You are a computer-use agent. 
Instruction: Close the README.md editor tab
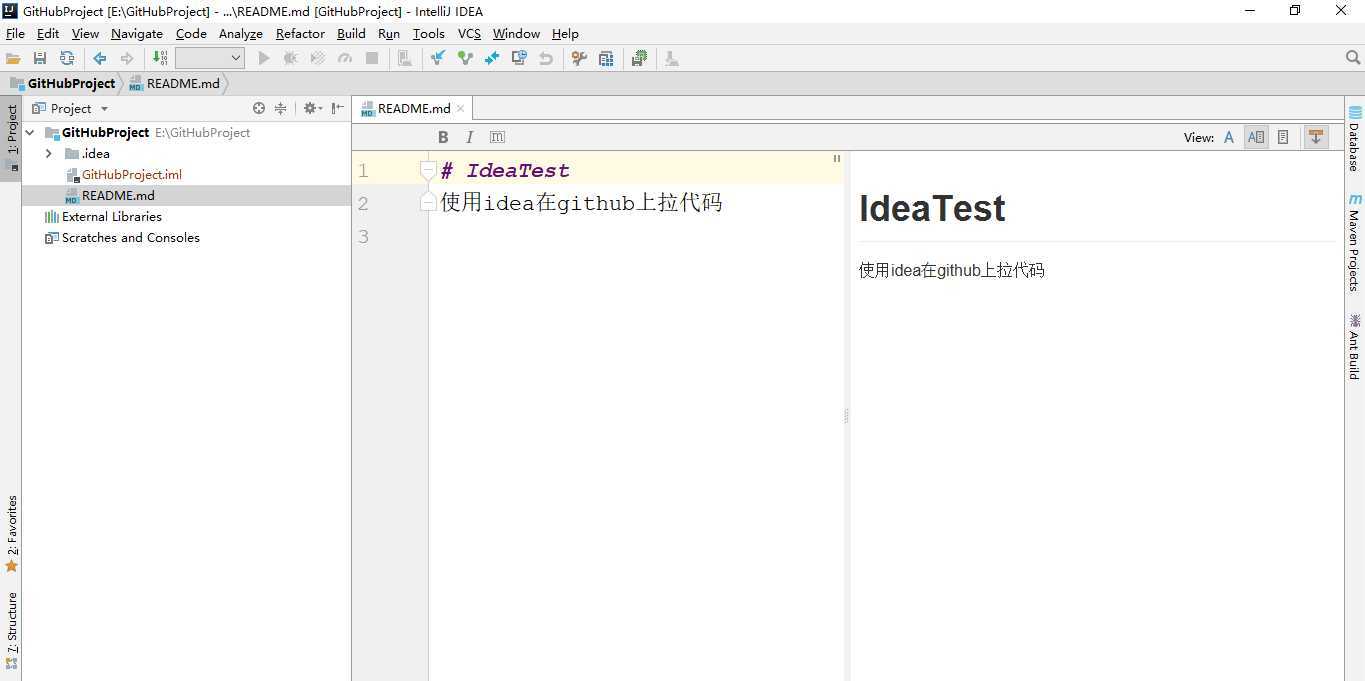click(x=461, y=108)
